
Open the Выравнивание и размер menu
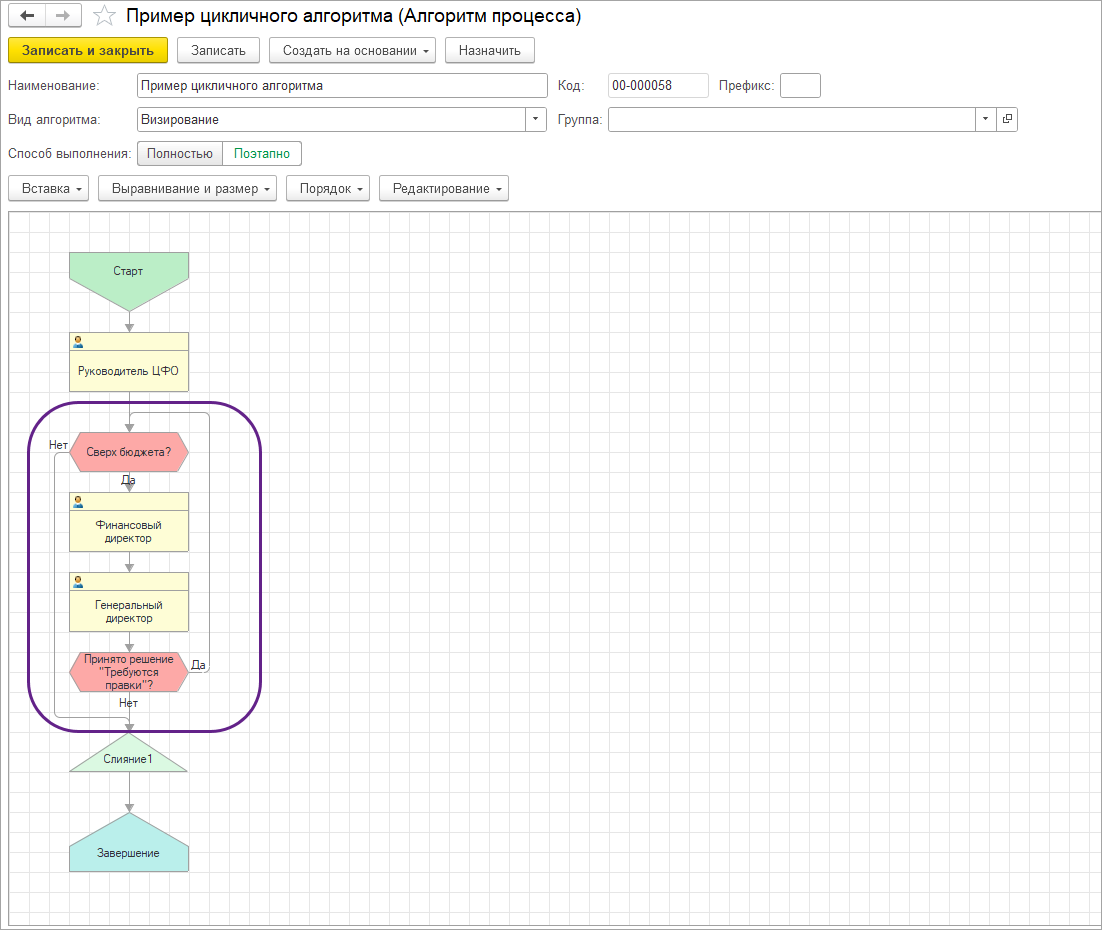point(187,188)
